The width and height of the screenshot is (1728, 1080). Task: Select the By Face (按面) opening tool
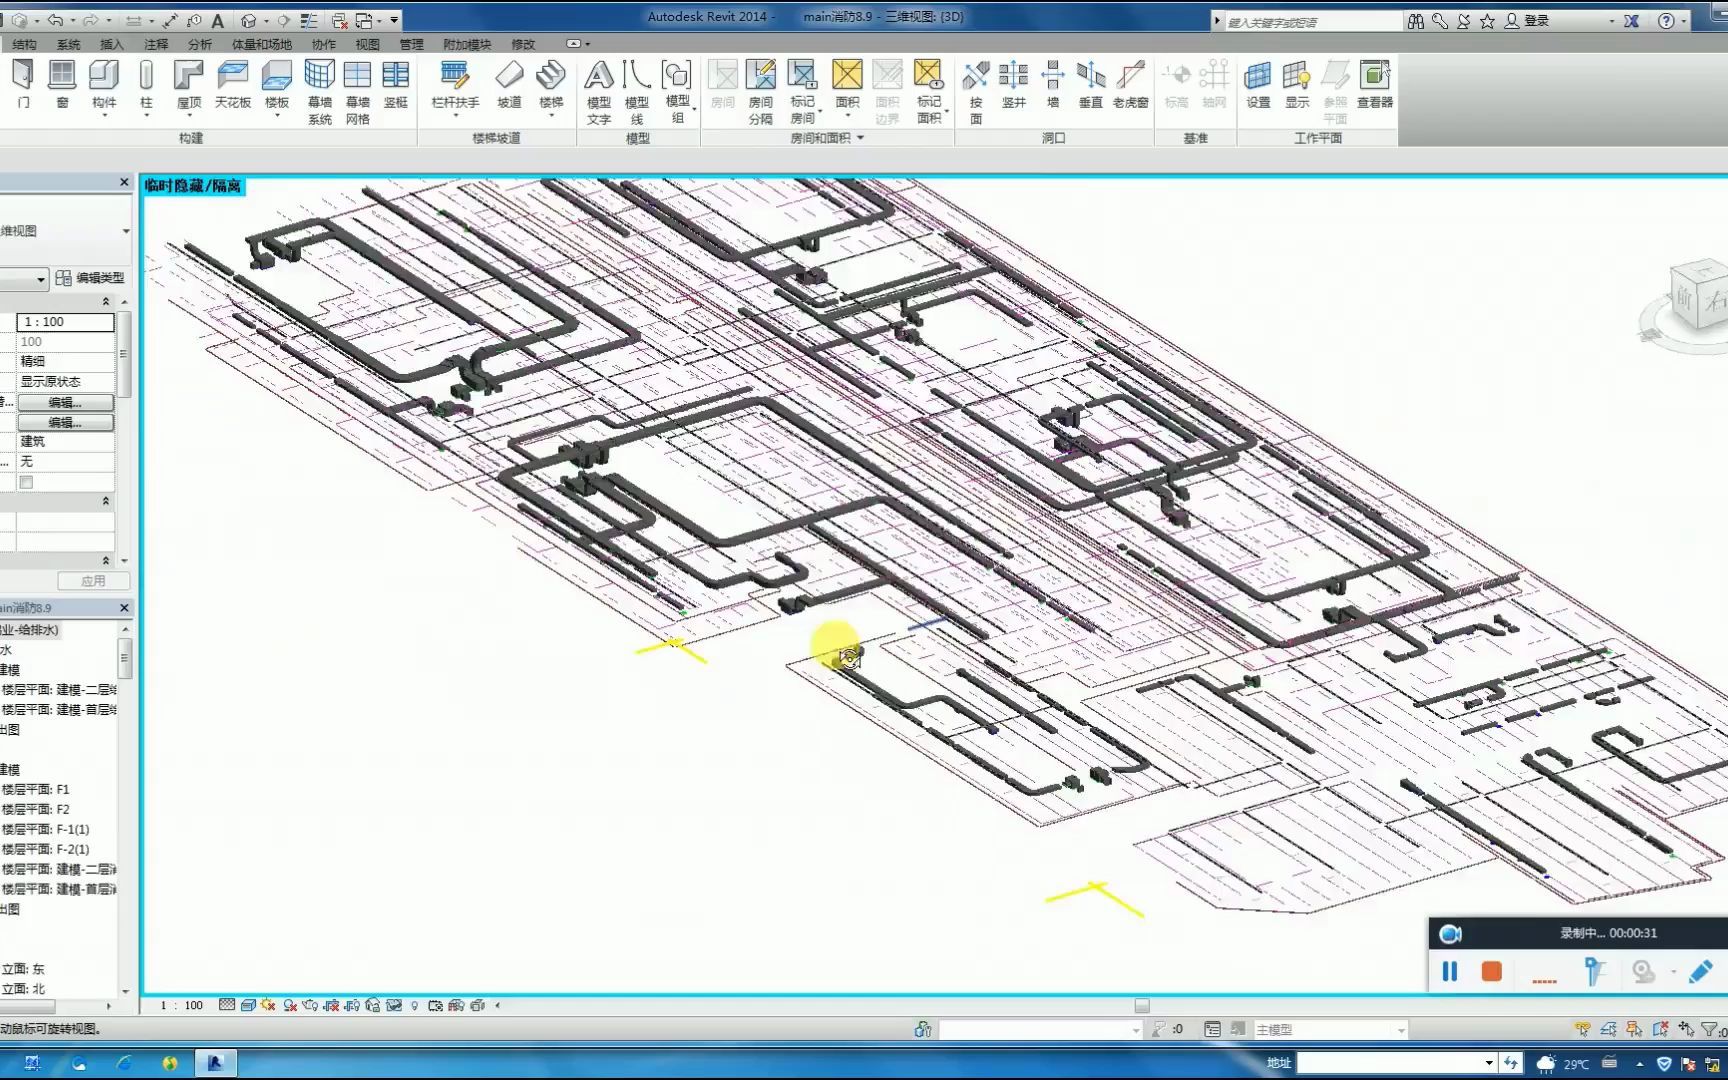pos(976,91)
